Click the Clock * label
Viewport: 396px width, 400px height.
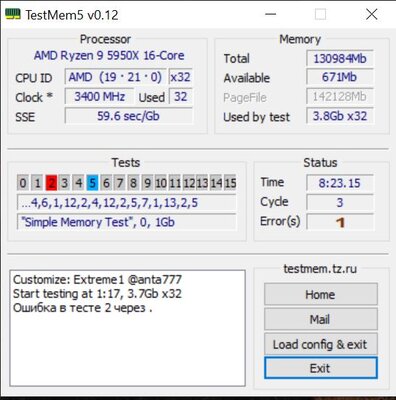pos(34,97)
